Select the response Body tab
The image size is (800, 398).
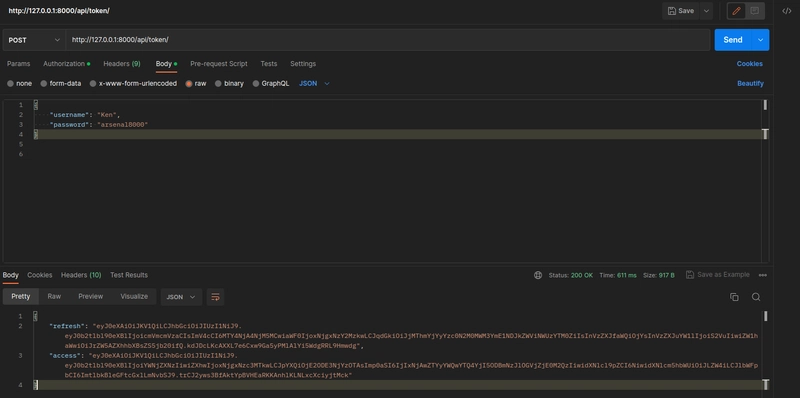pos(10,275)
